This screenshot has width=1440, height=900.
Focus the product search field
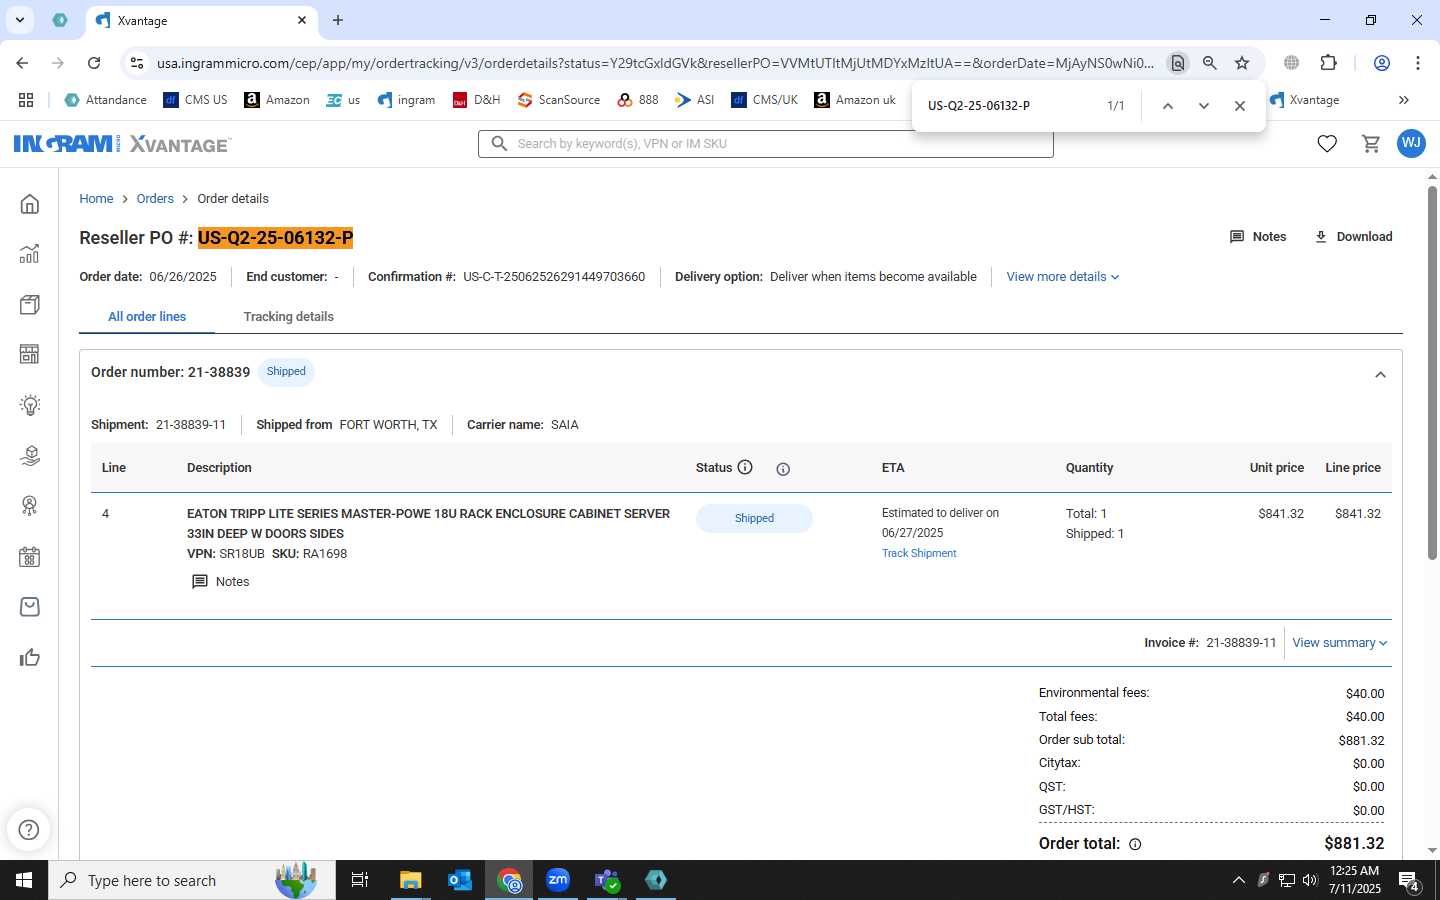pyautogui.click(x=766, y=144)
